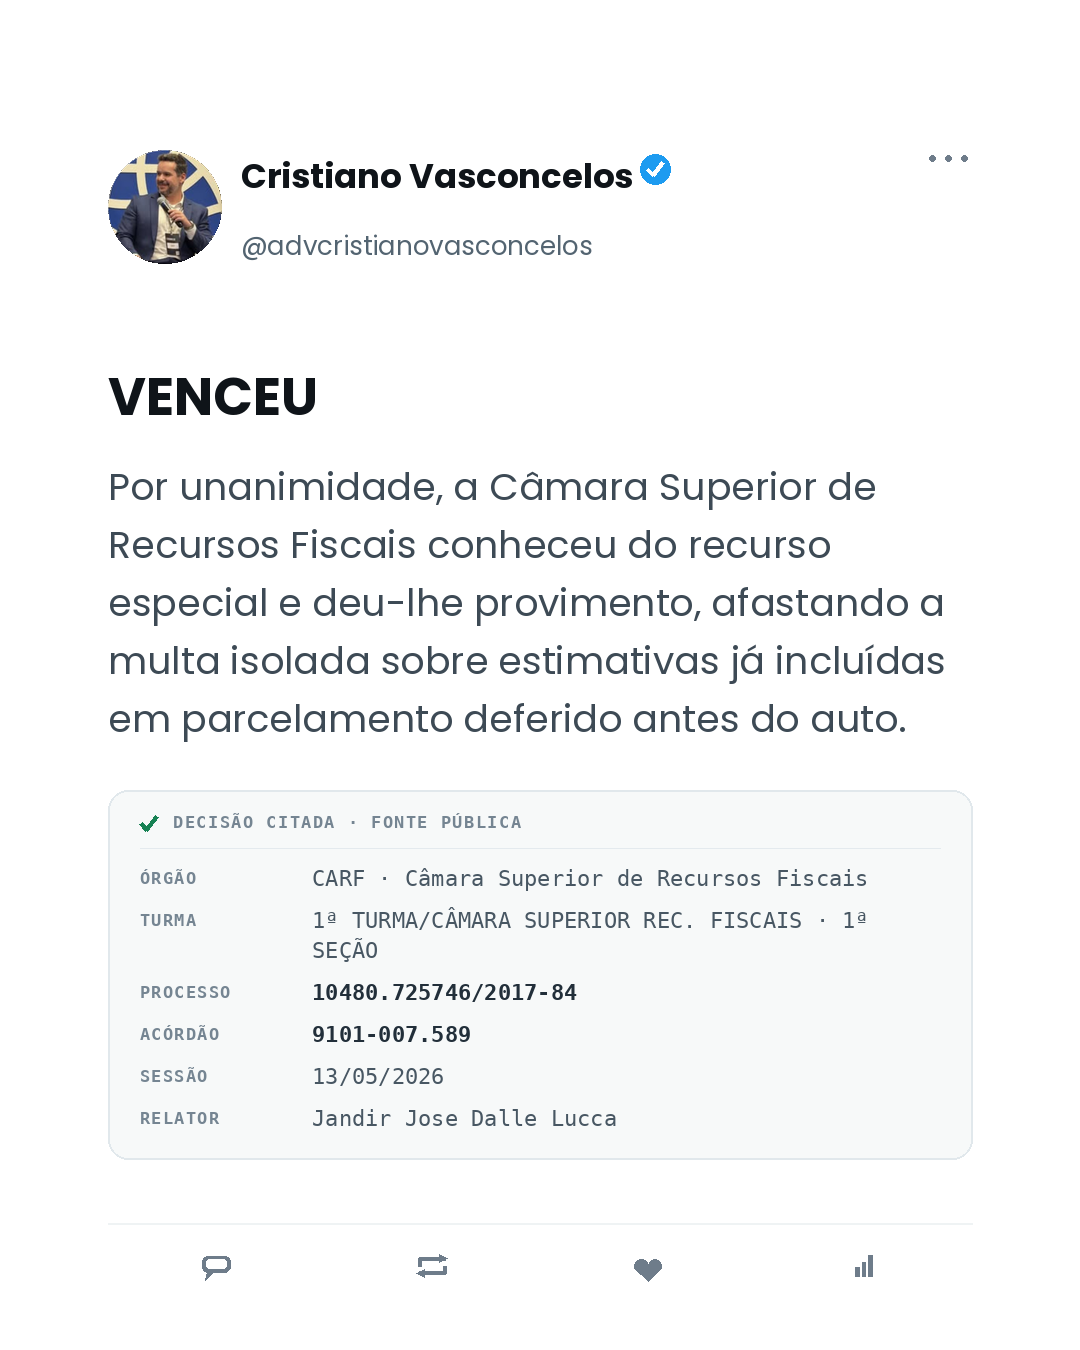Open the view analytics bar chart icon
This screenshot has height=1350, width=1080.
pos(864,1266)
